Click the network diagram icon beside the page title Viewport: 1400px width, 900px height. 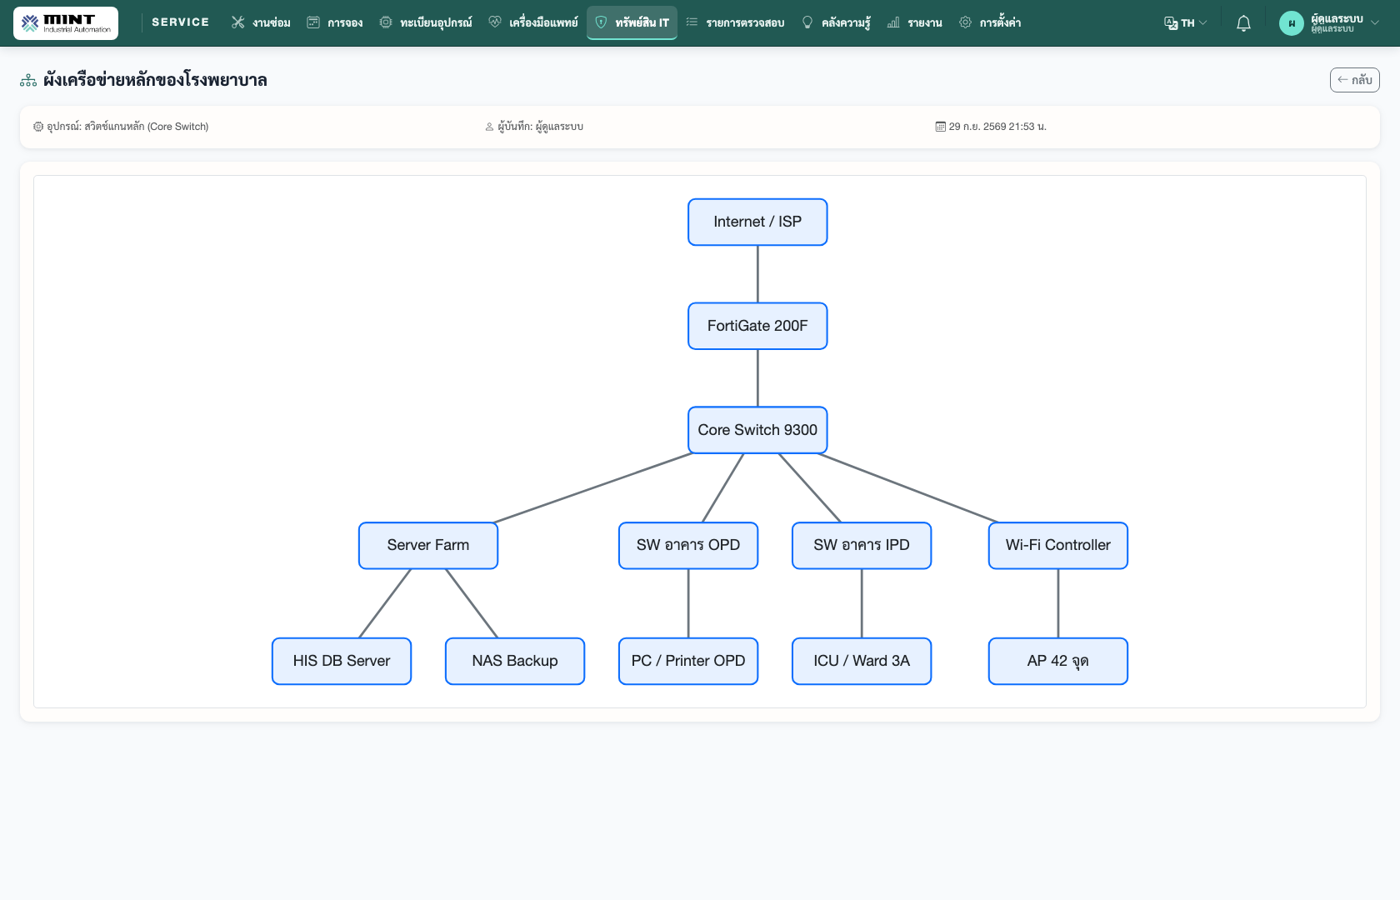coord(28,80)
